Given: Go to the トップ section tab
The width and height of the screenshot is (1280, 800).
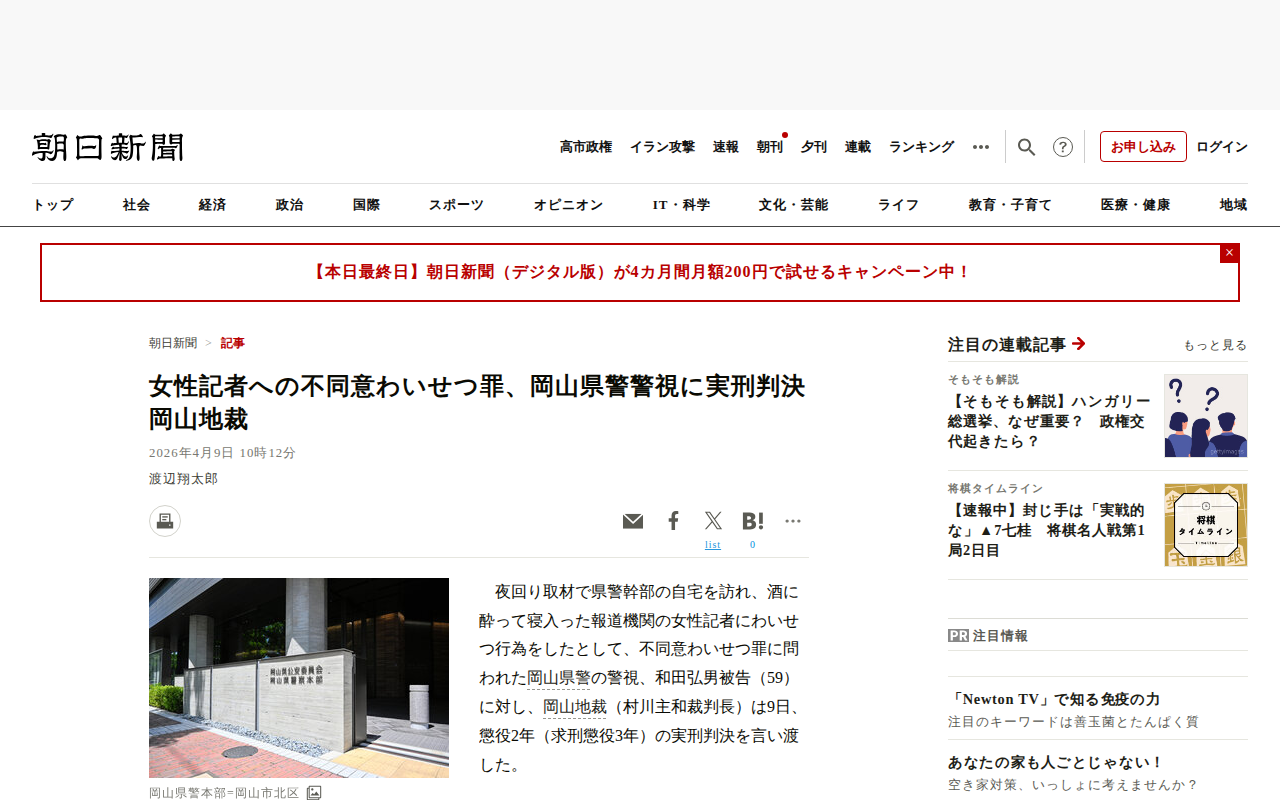Looking at the screenshot, I should (x=53, y=205).
